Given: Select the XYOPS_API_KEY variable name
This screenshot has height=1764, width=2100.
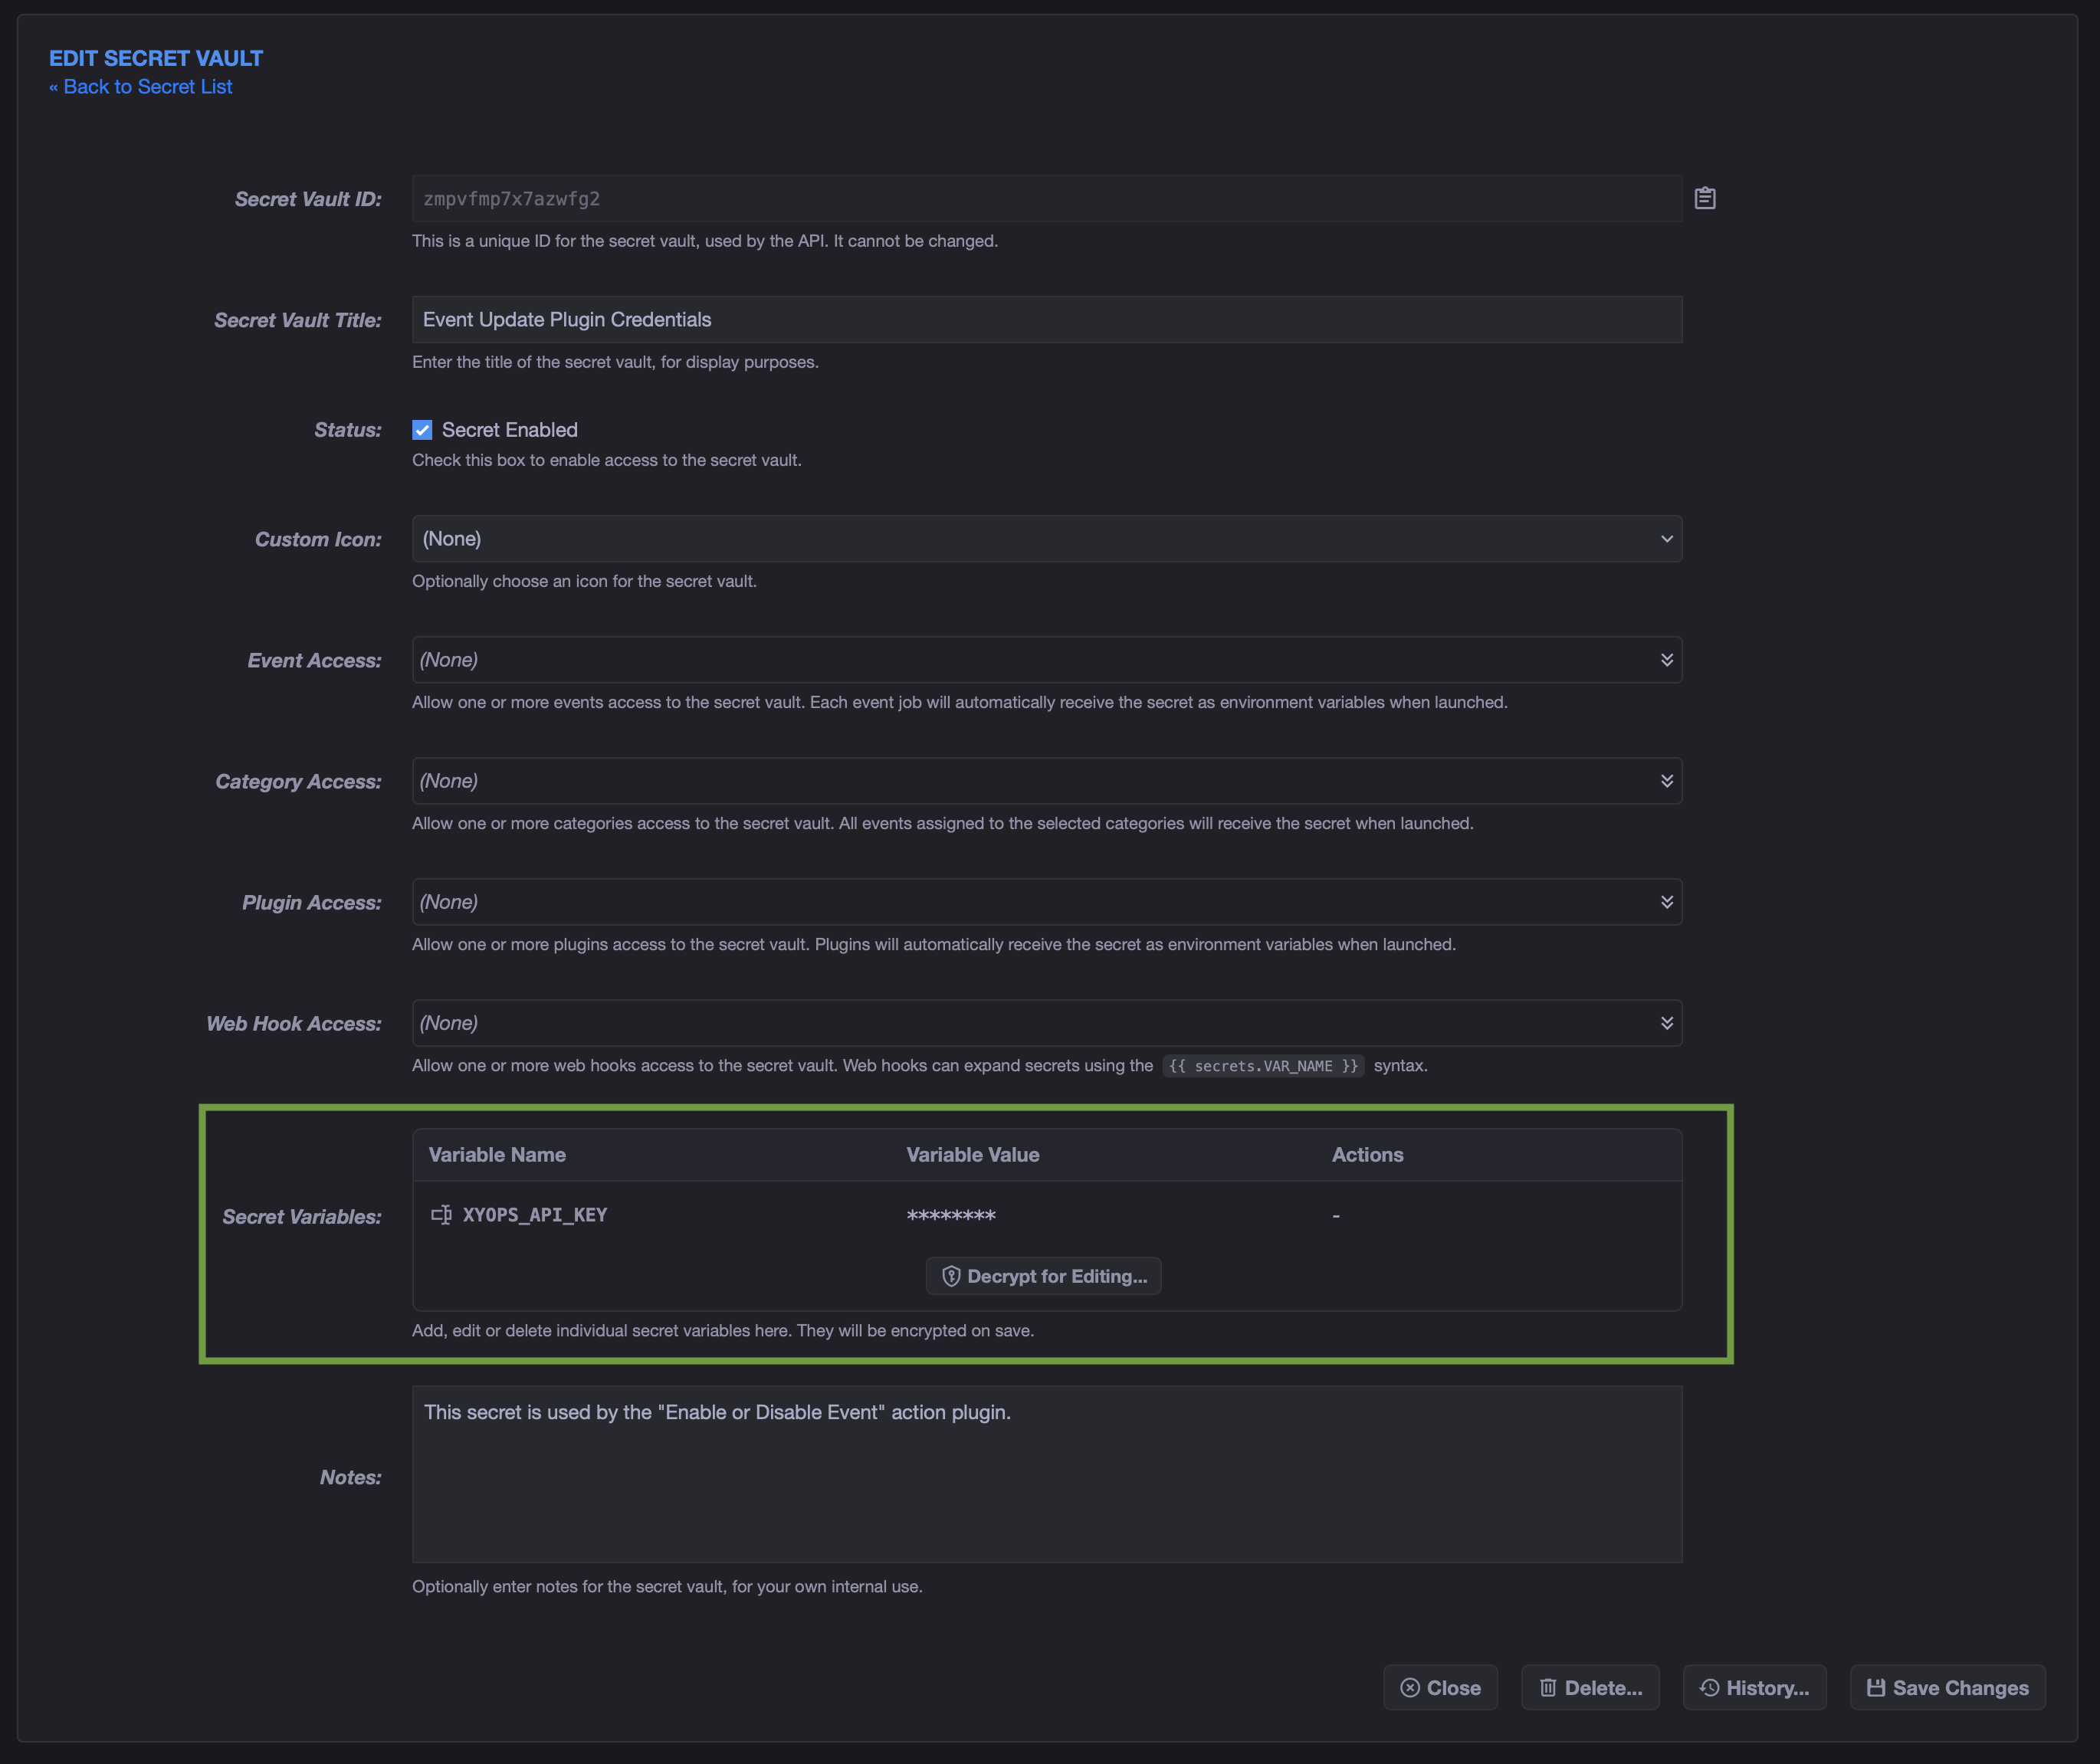Looking at the screenshot, I should pyautogui.click(x=535, y=1215).
